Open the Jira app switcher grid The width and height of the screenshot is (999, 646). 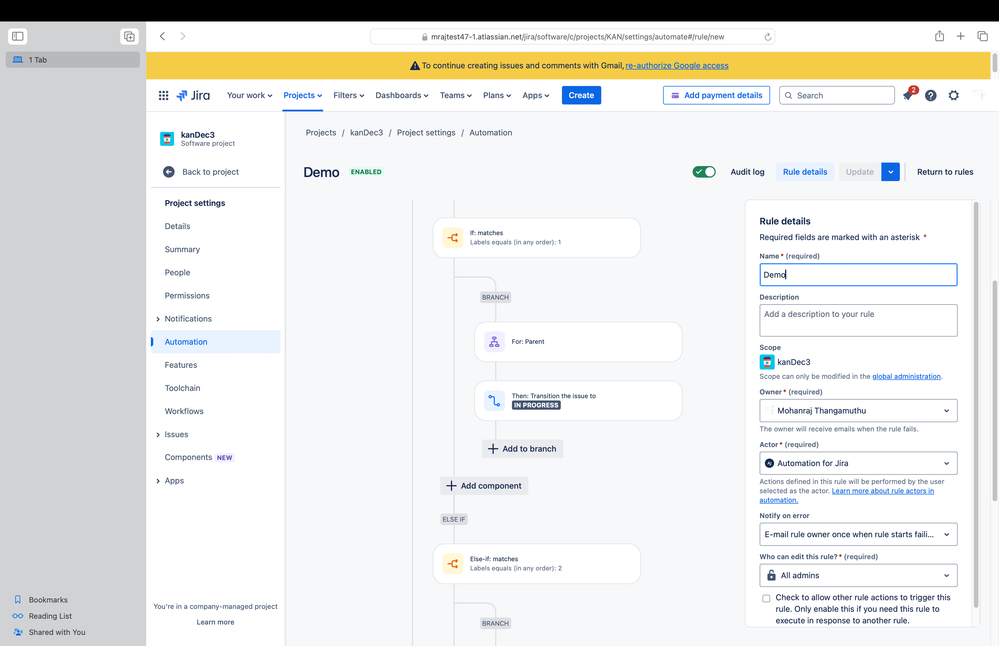tap(163, 96)
